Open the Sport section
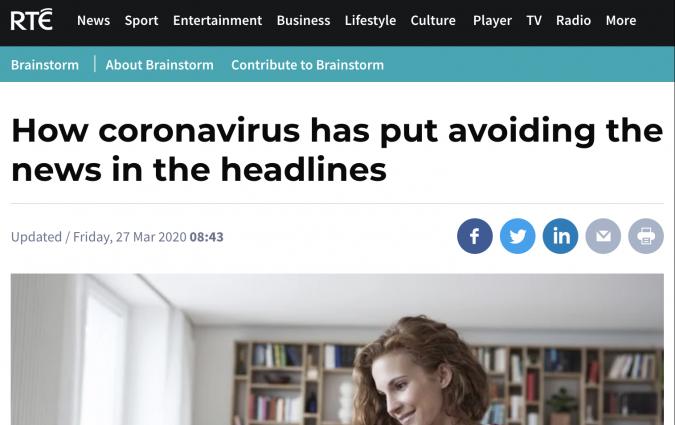Viewport: 675px width, 425px height. click(142, 20)
